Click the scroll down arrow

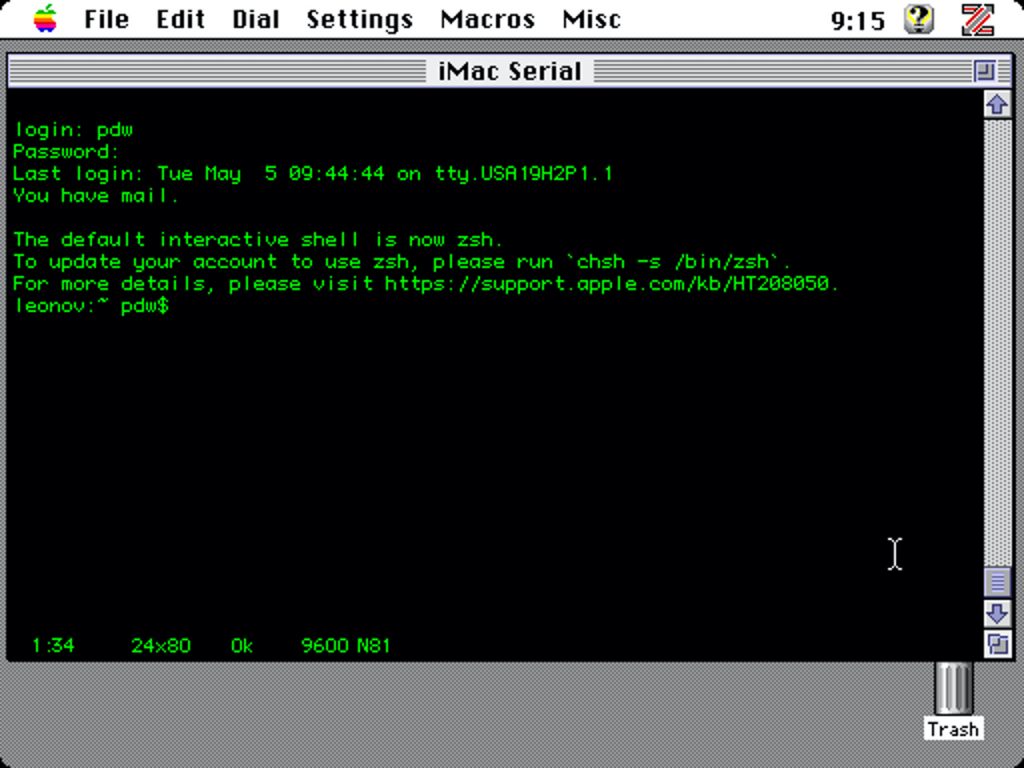click(997, 613)
